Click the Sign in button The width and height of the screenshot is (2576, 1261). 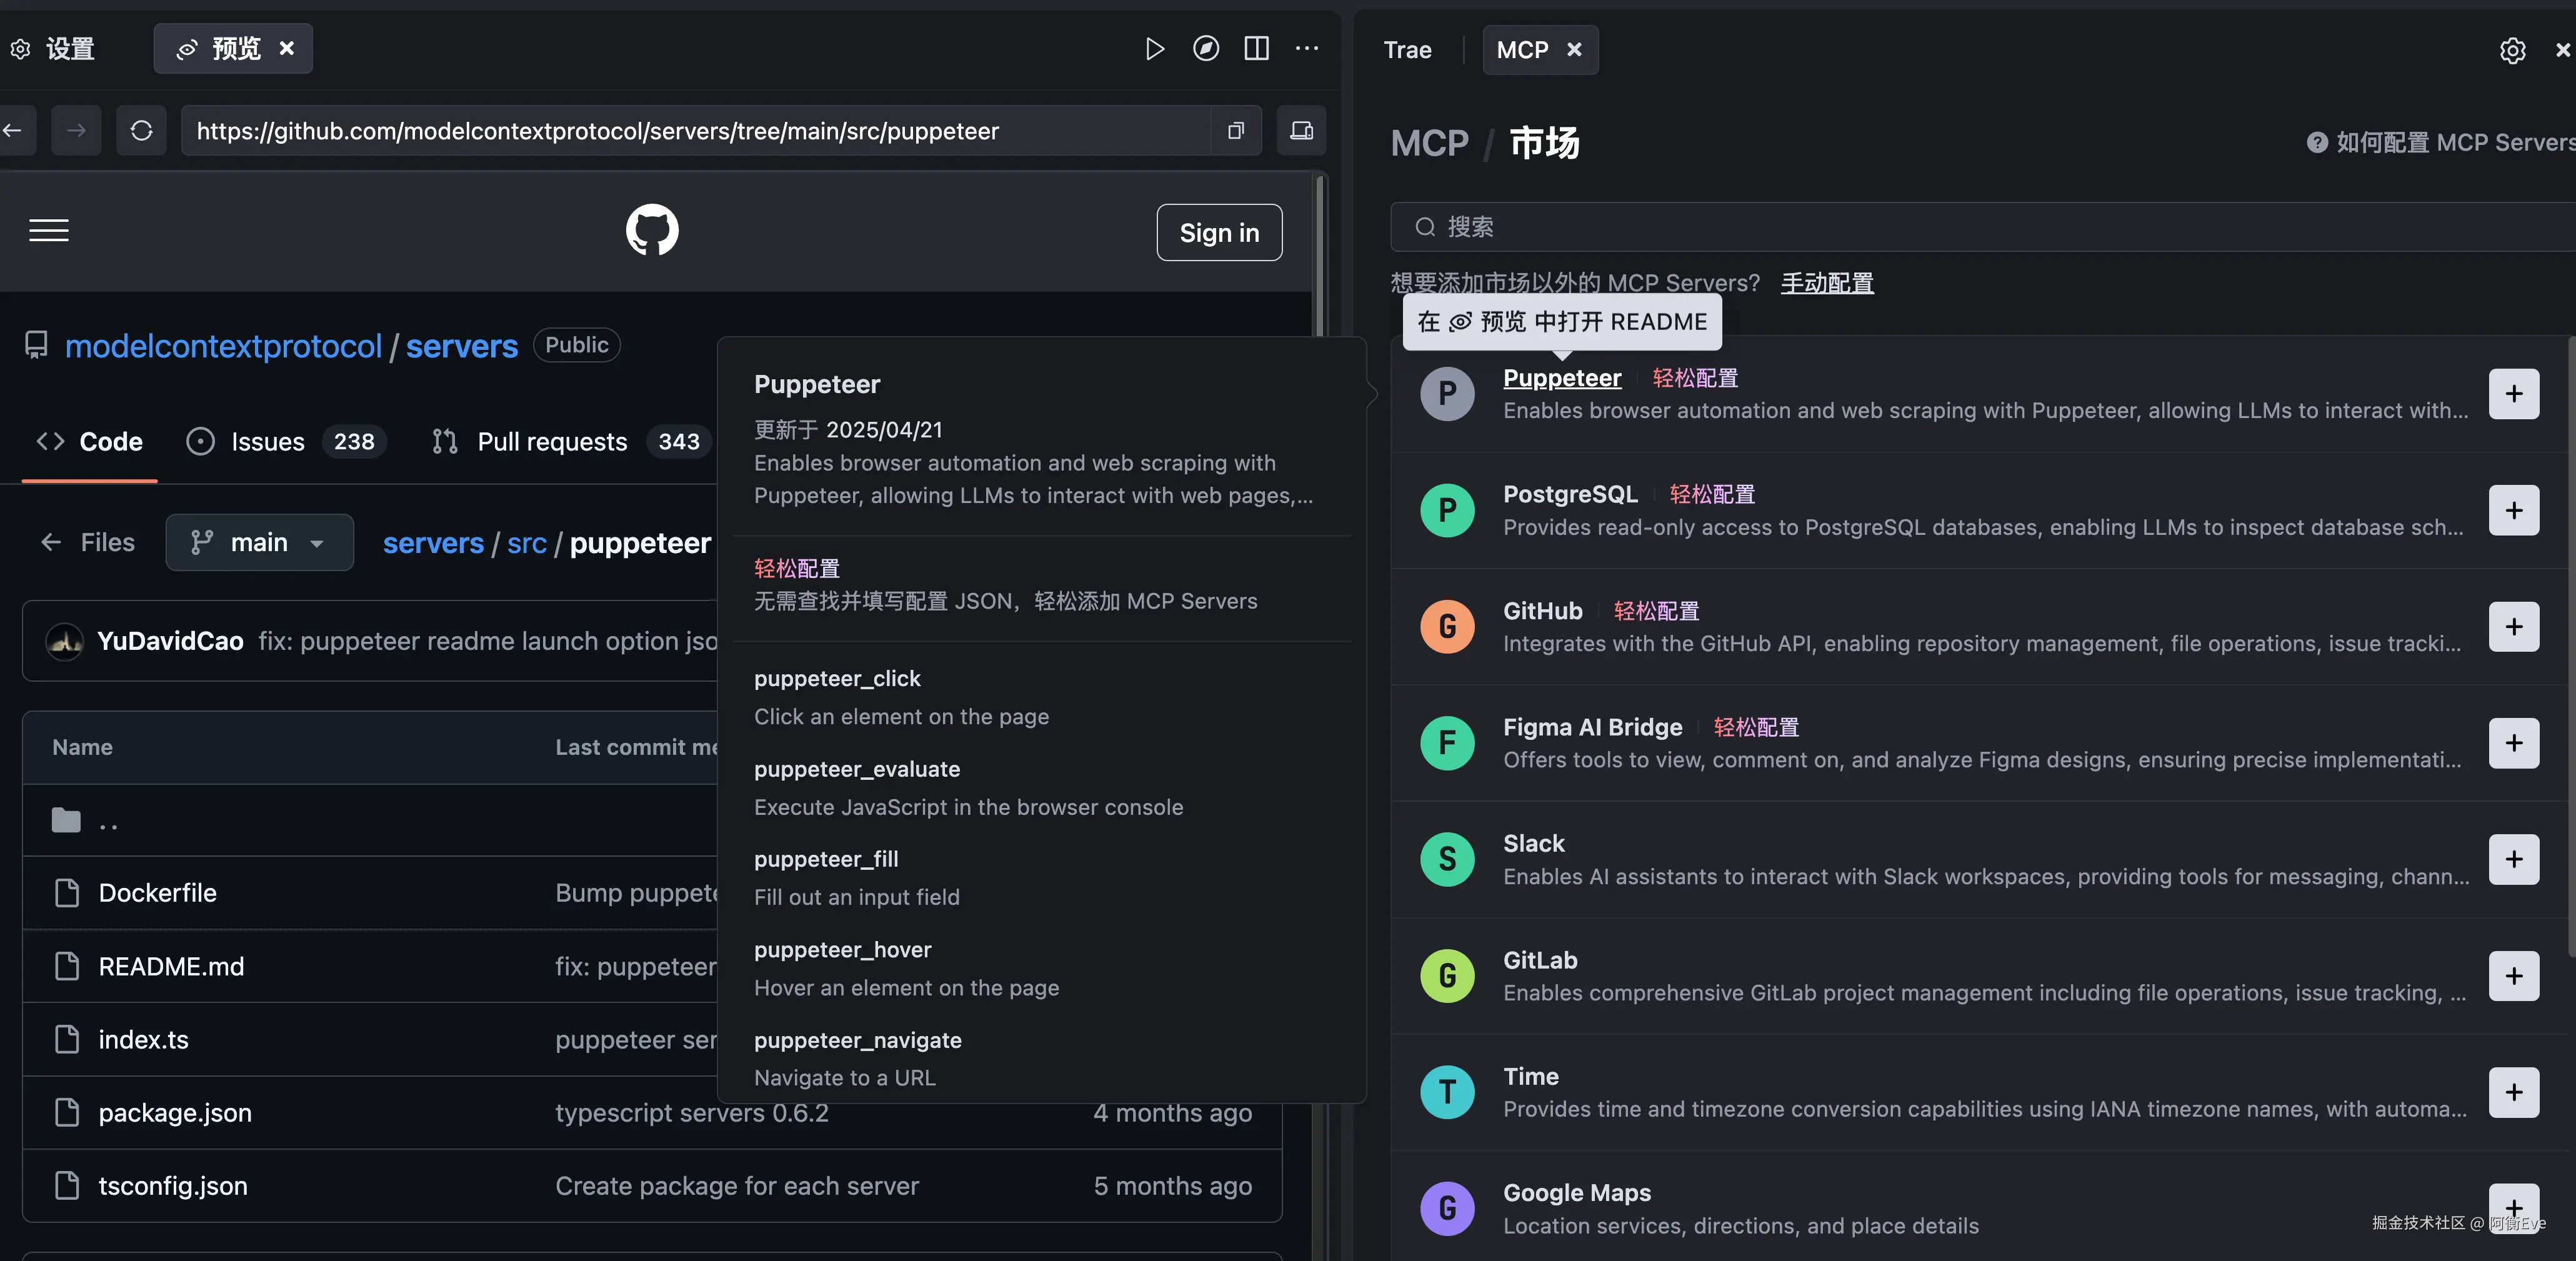[1218, 232]
